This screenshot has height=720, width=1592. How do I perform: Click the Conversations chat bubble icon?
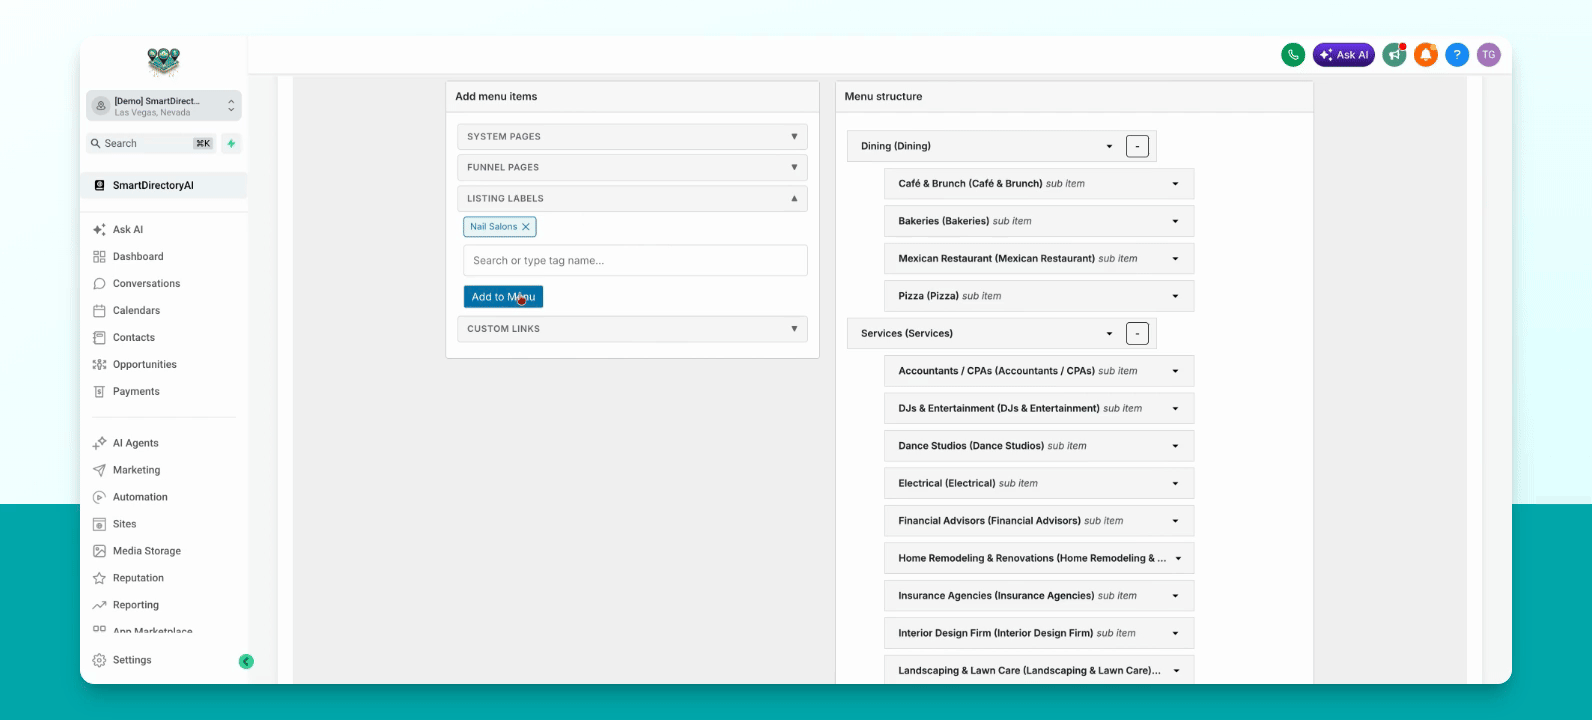point(99,284)
